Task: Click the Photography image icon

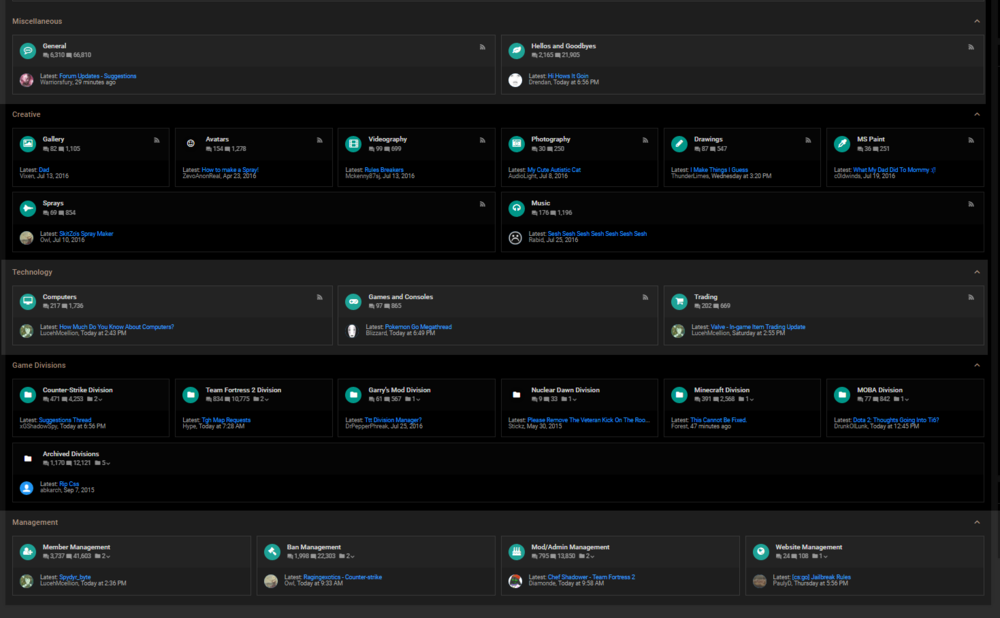Action: tap(516, 143)
